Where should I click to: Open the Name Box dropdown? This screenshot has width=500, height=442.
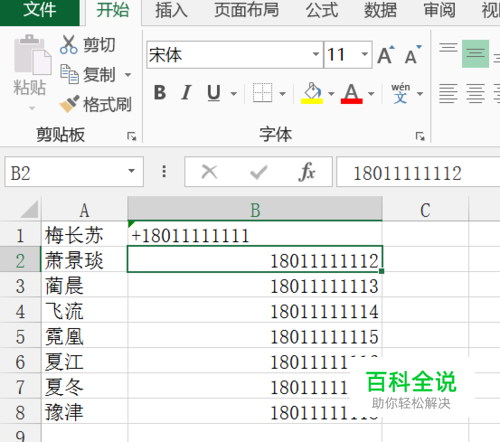click(132, 171)
